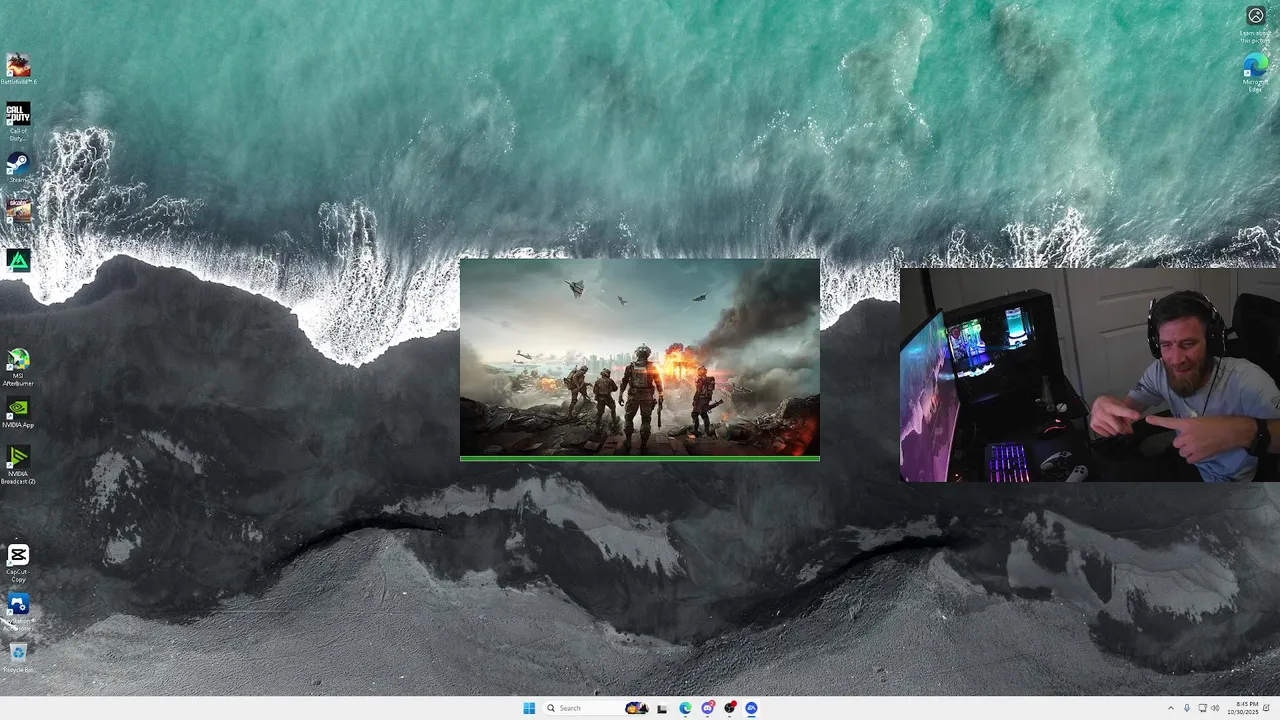Click the webcam overlay feed

(x=1090, y=375)
